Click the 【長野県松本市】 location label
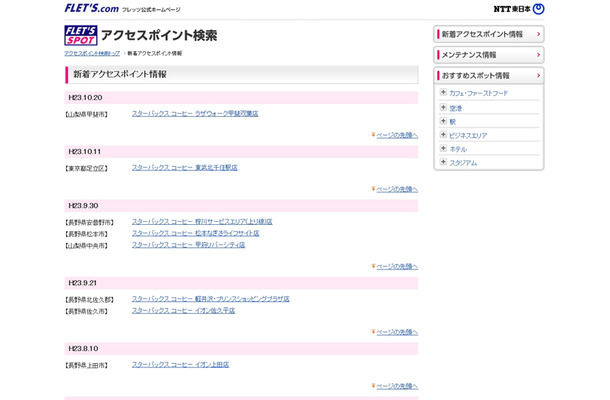 tap(86, 234)
